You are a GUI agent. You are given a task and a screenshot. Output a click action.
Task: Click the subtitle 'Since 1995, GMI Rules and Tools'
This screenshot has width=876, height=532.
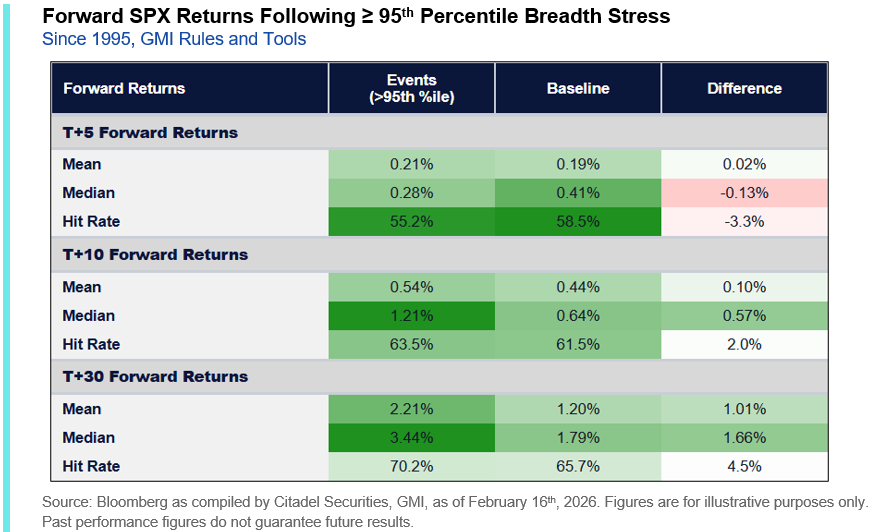tap(174, 40)
